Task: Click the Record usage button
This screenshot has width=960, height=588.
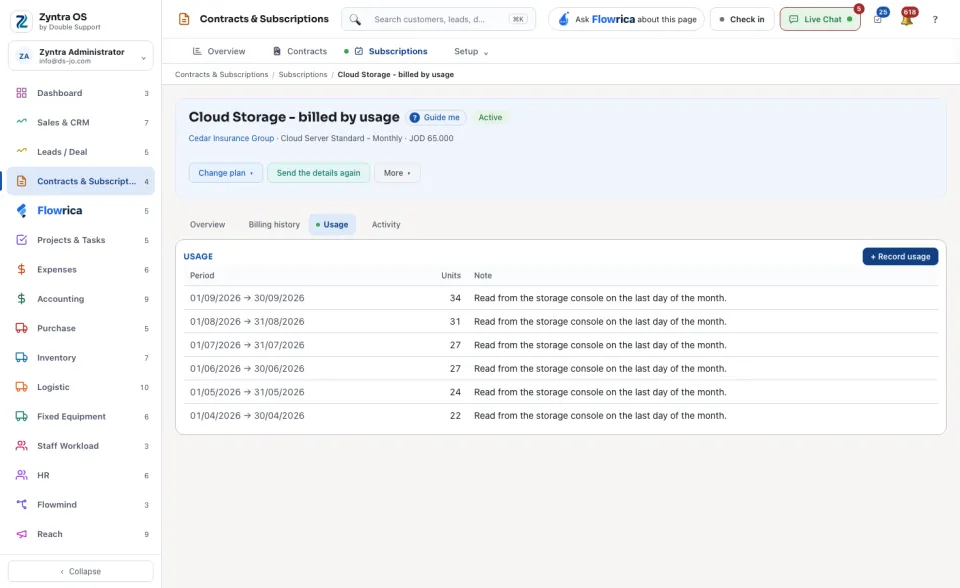Action: (x=900, y=257)
